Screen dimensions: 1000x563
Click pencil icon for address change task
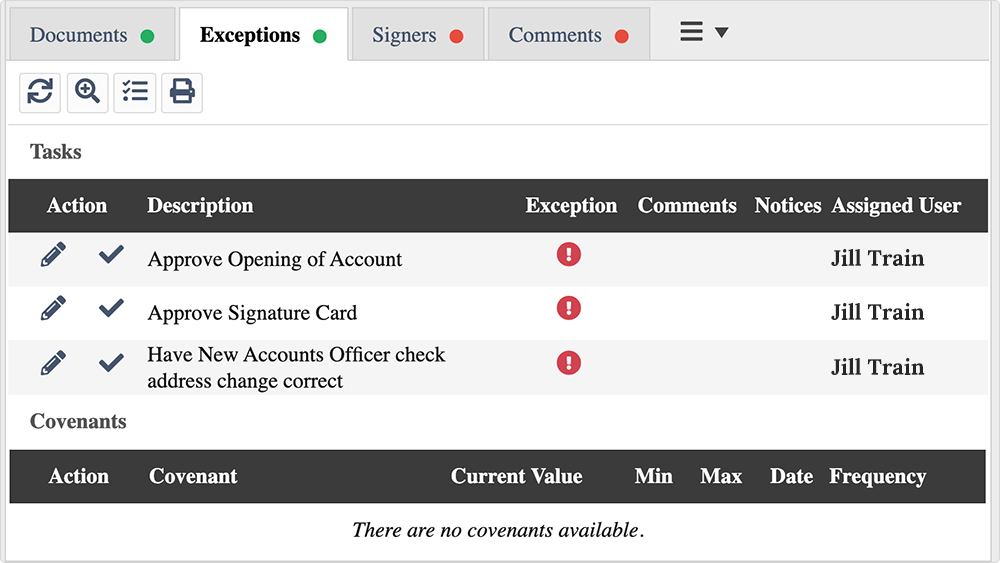(53, 363)
